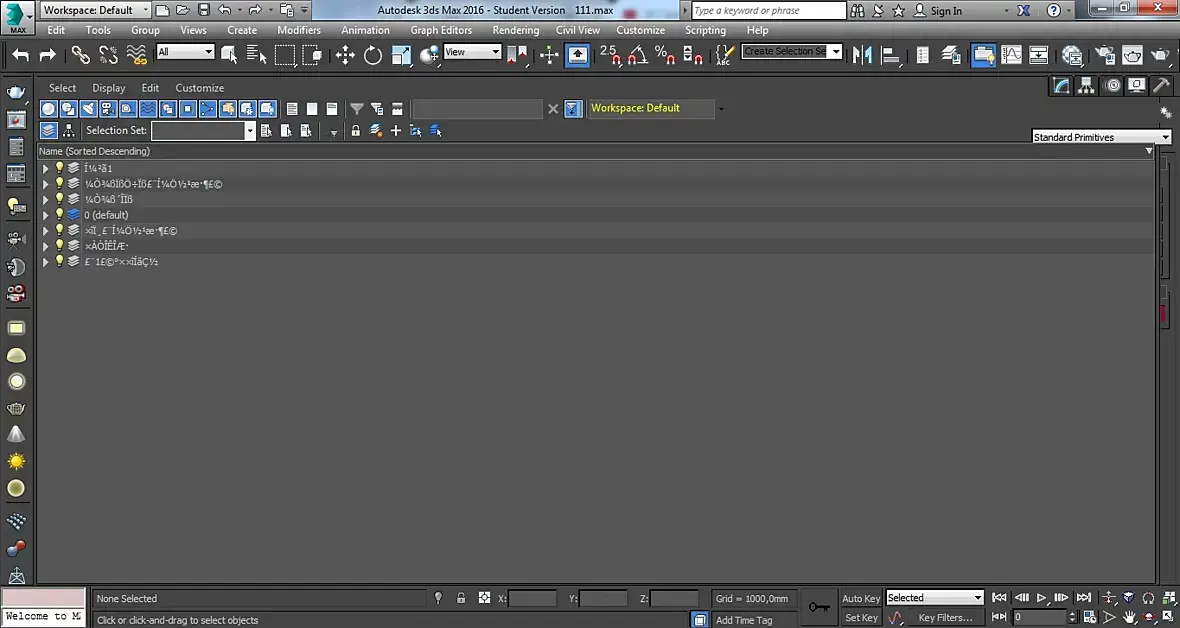
Task: Open the explorer's Customize menu
Action: (x=199, y=88)
